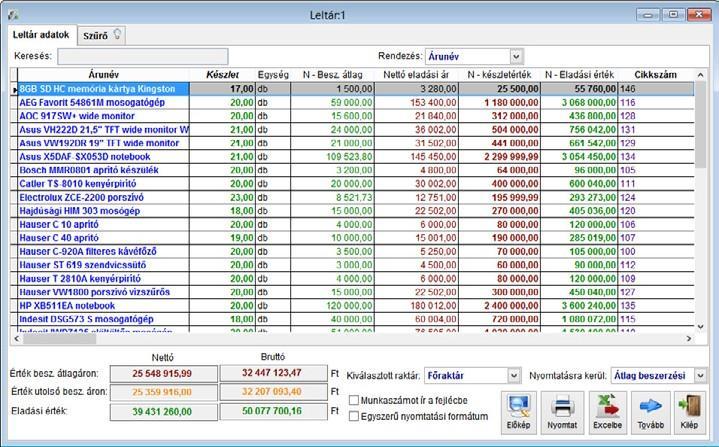Click the Nettó value 25 359 916,00
This screenshot has height=447, width=719.
(162, 392)
